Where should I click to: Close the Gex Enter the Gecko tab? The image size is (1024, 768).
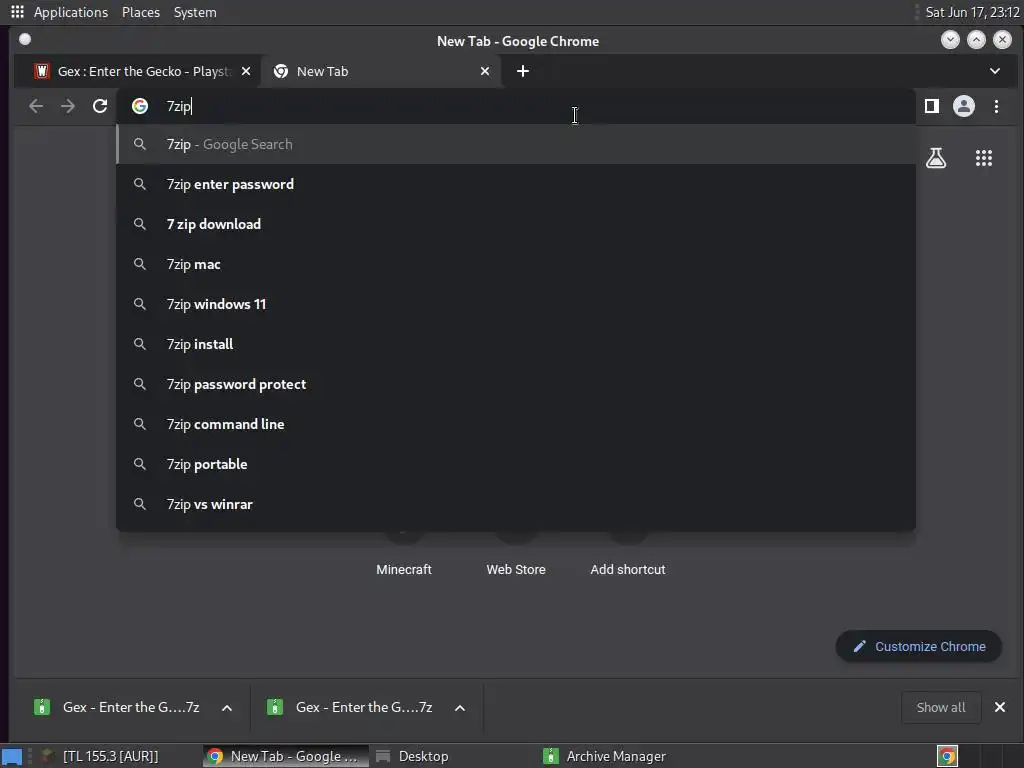point(246,71)
